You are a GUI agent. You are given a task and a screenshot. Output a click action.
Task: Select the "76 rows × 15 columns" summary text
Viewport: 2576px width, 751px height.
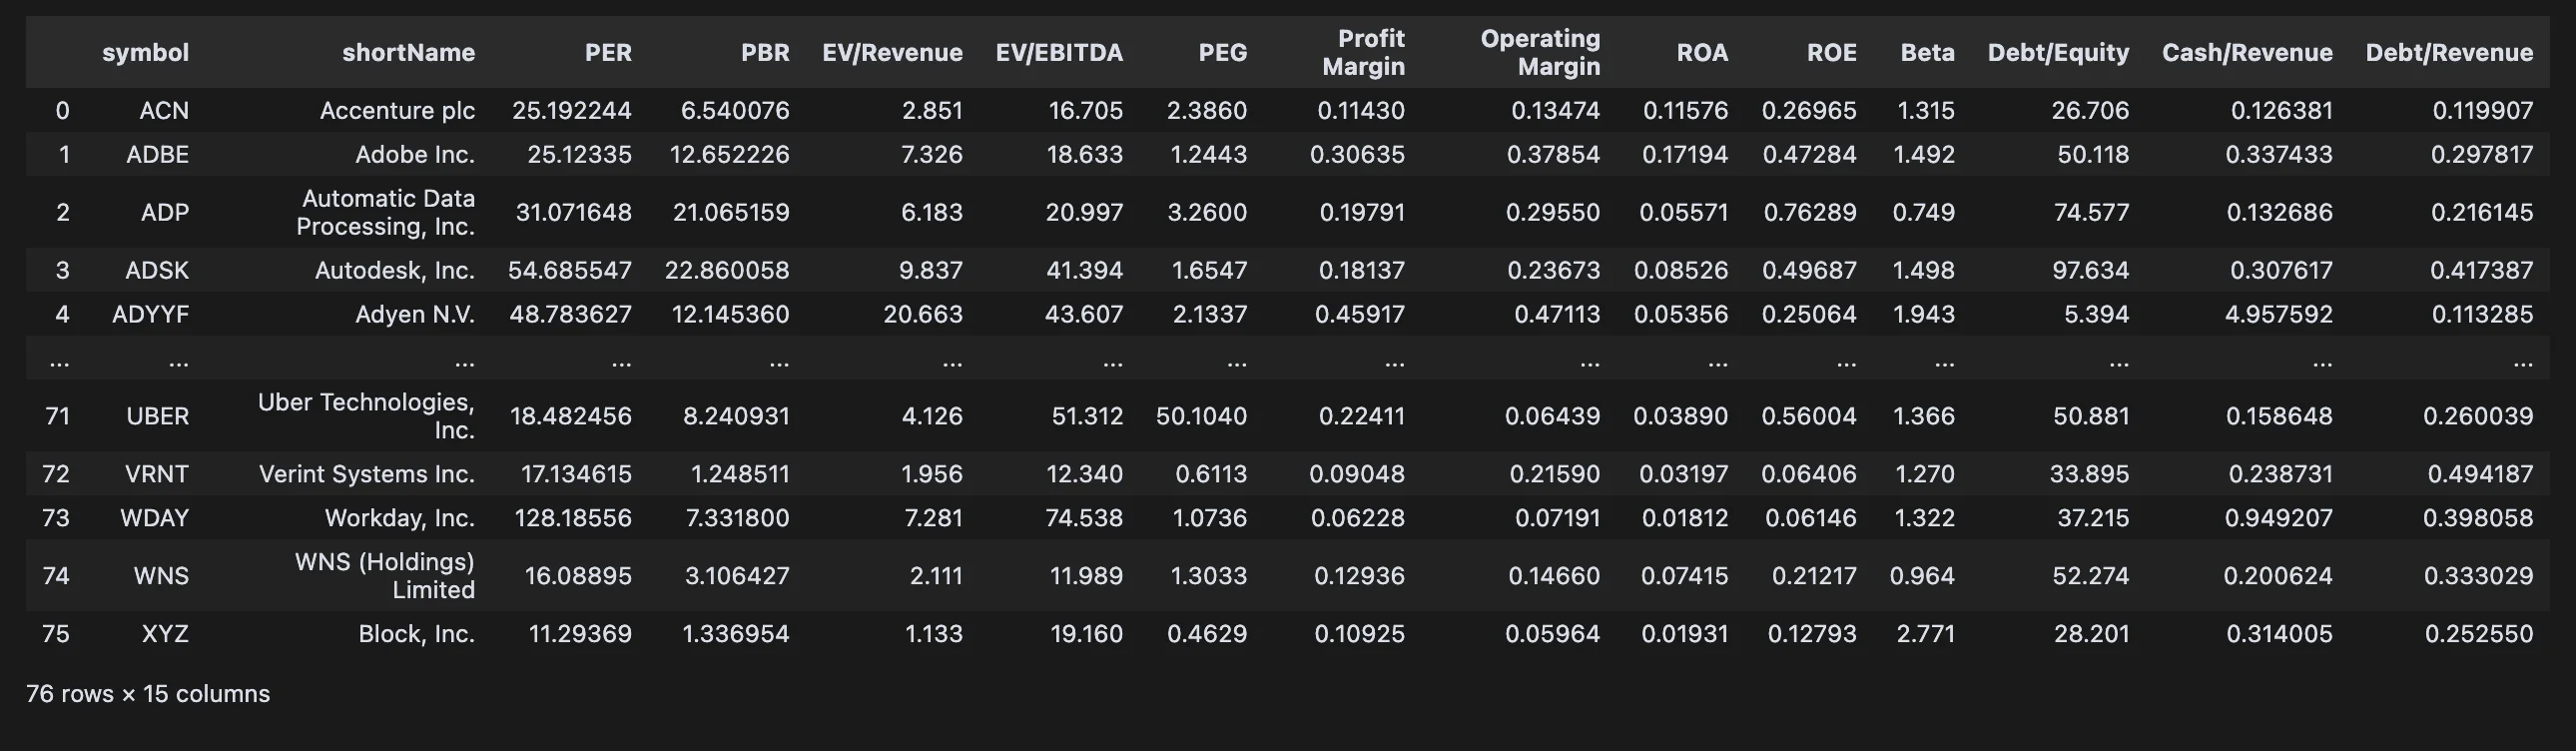(x=148, y=694)
